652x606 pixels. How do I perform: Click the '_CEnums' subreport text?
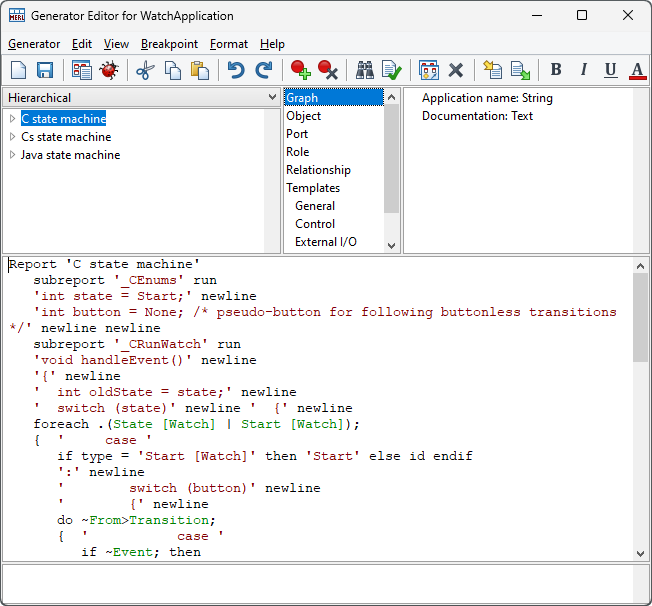click(149, 280)
